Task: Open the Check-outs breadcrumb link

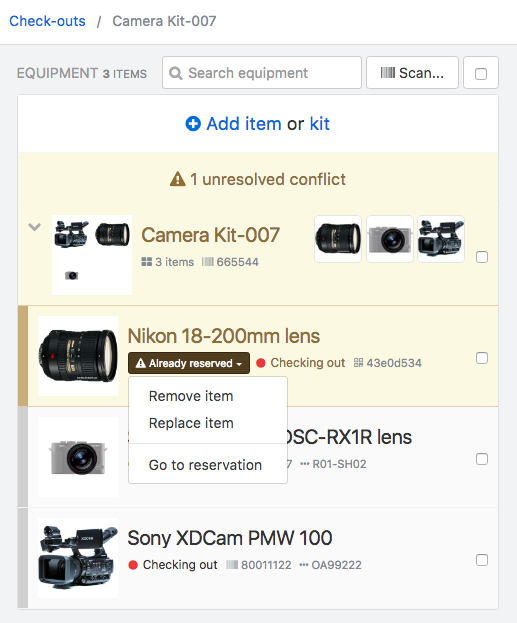Action: point(47,21)
